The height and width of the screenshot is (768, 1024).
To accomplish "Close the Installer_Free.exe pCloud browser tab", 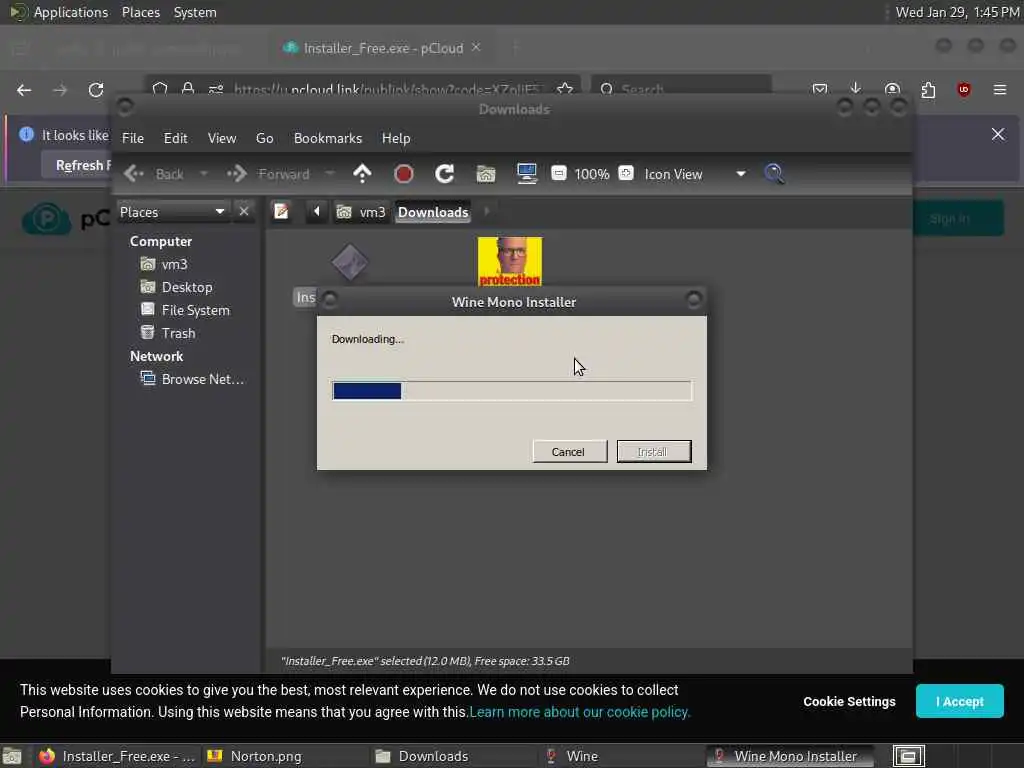I will click(476, 47).
